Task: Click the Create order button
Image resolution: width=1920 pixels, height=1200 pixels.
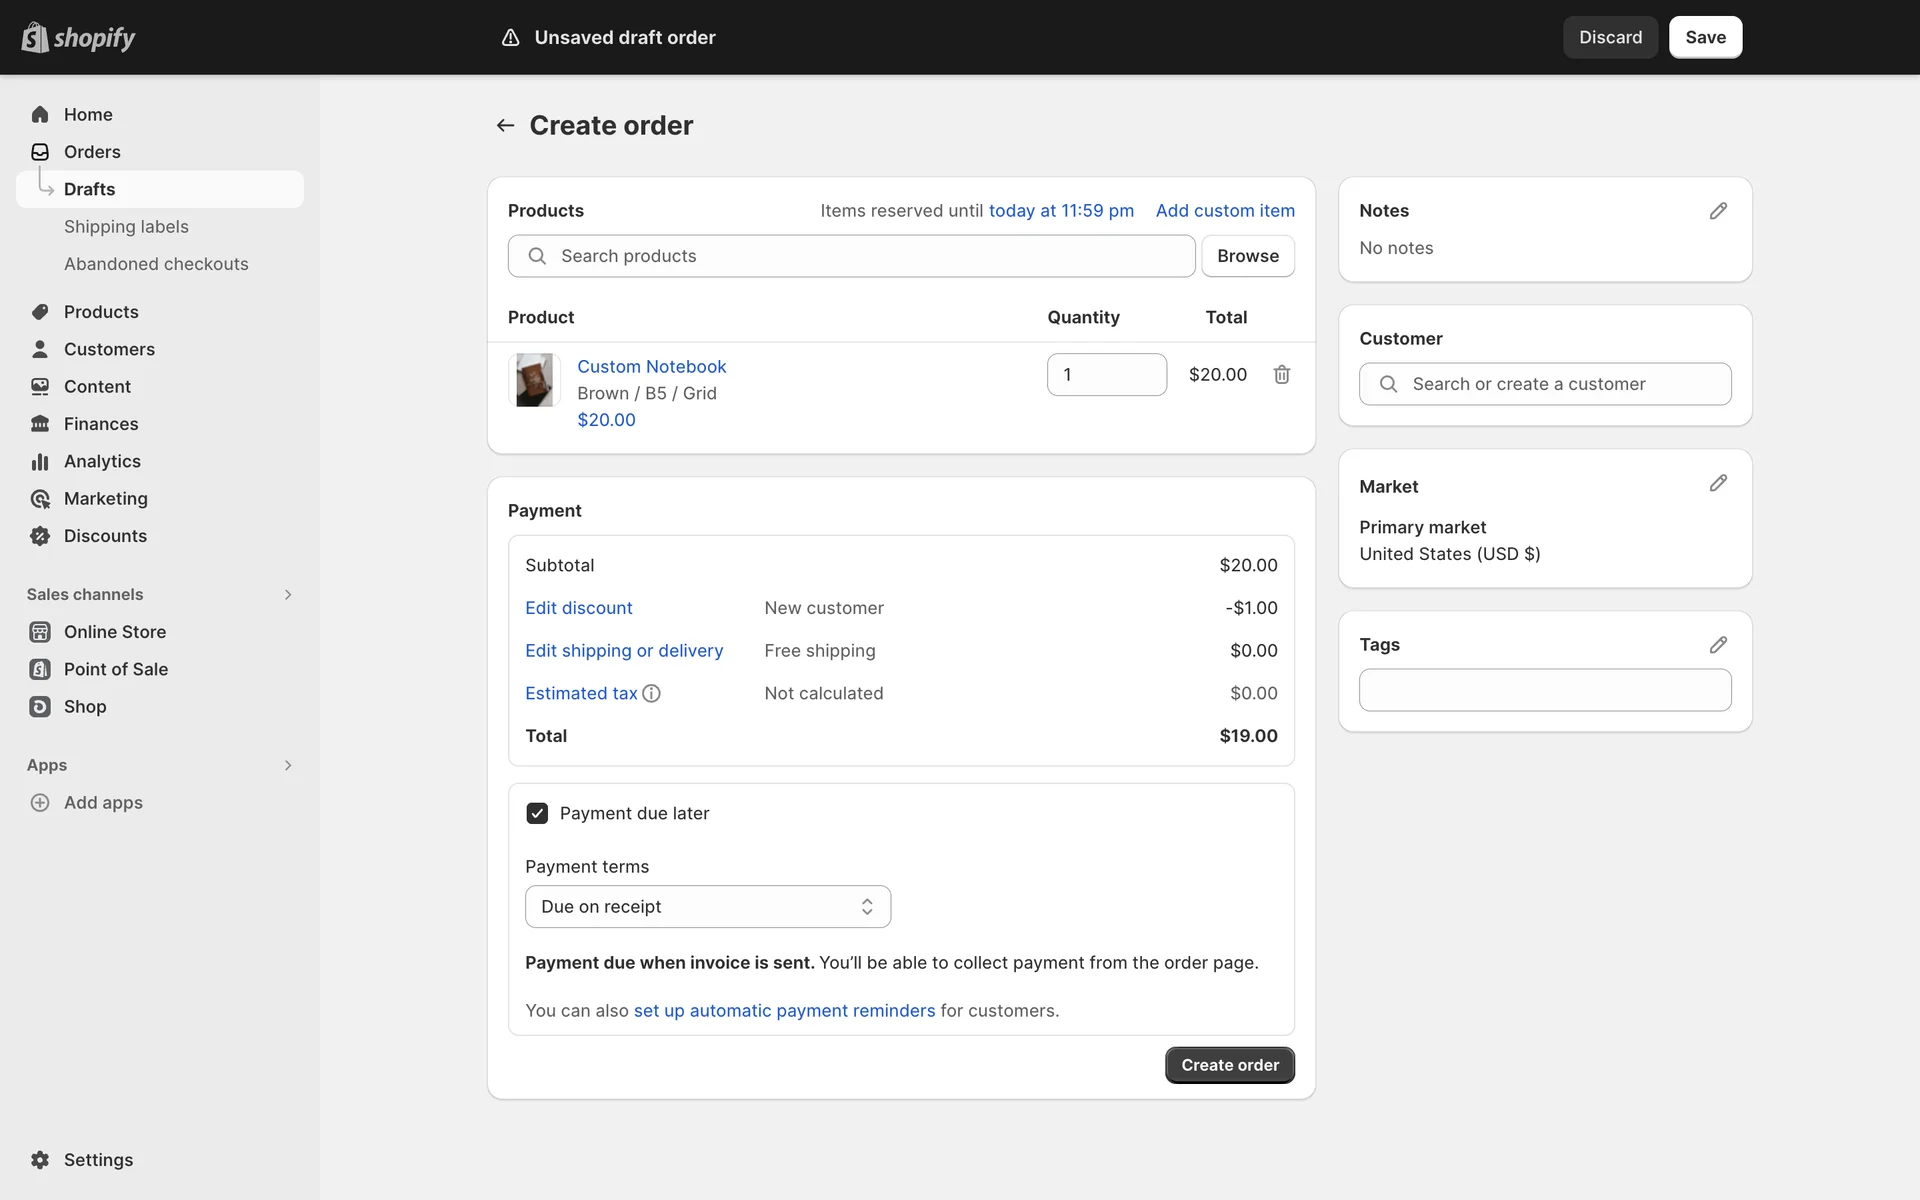Action: click(1229, 1065)
